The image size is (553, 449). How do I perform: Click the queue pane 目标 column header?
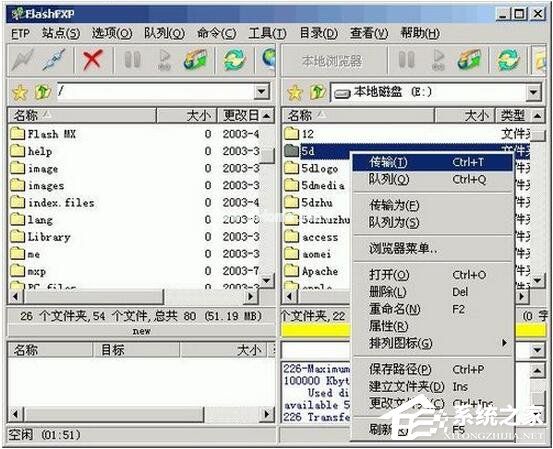coord(136,350)
